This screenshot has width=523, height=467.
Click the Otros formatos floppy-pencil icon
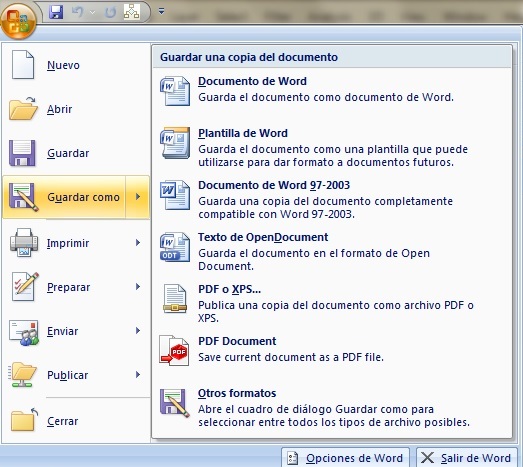tap(175, 403)
